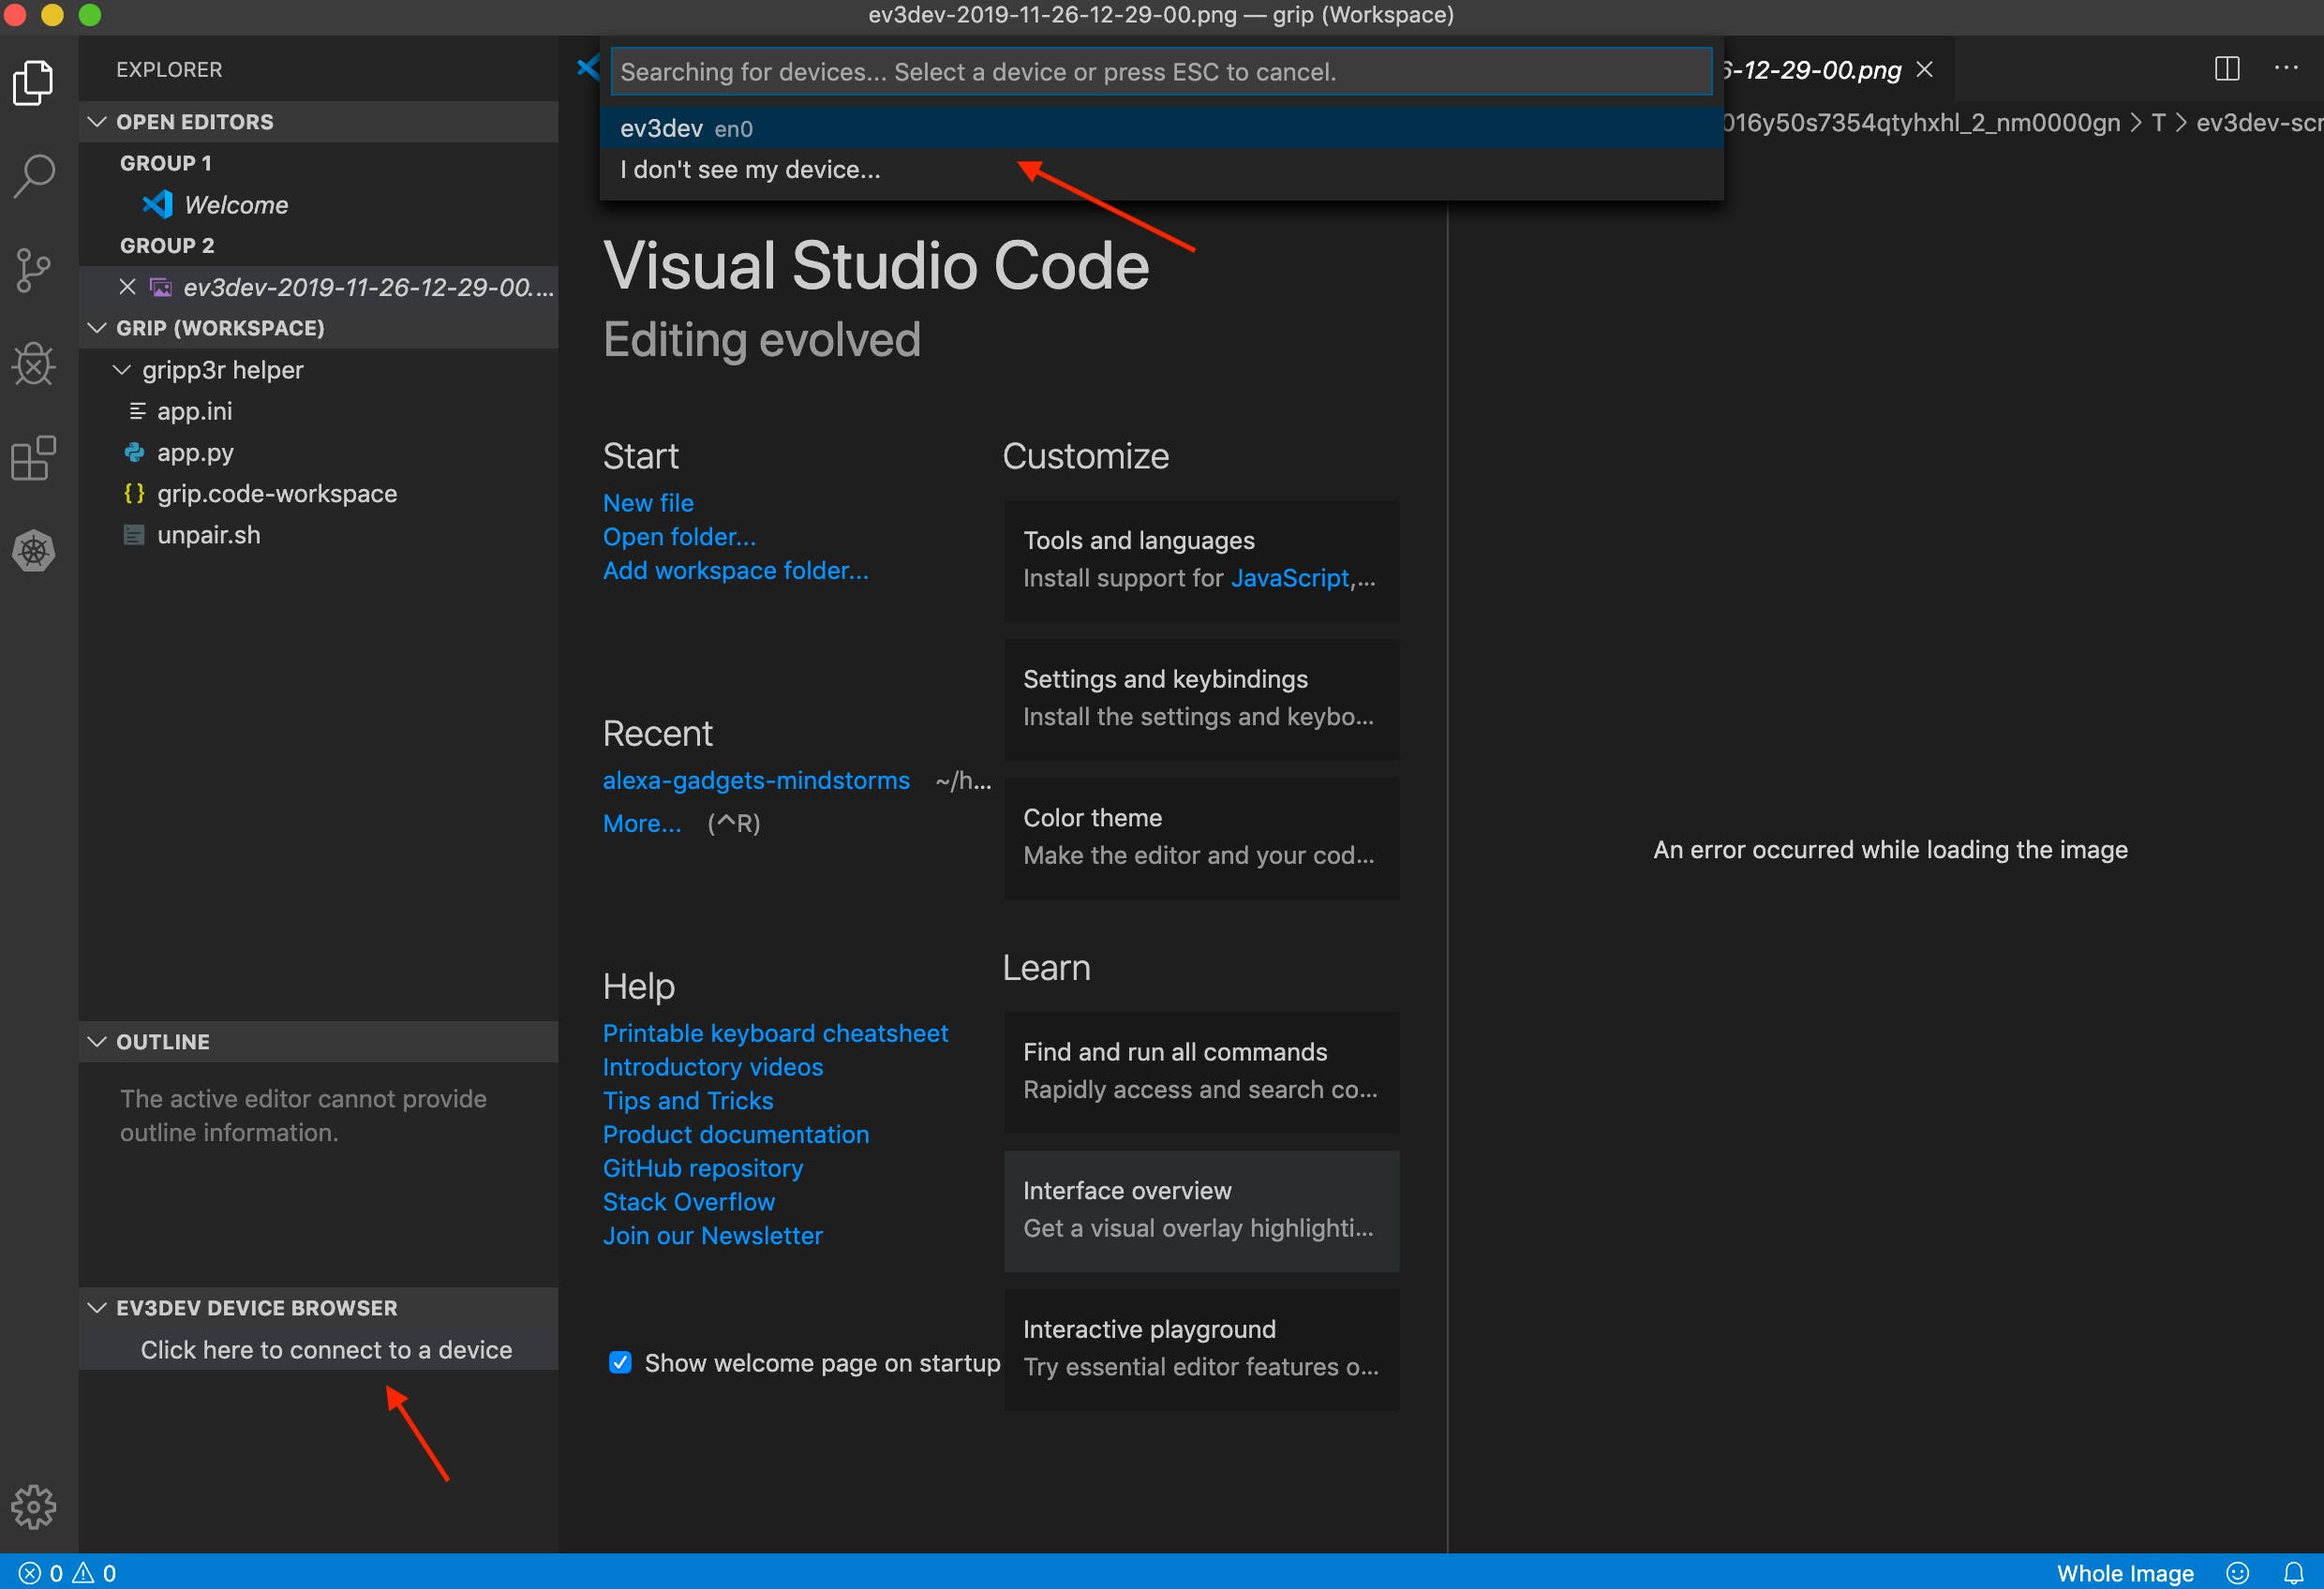The width and height of the screenshot is (2324, 1589).
Task: Open Welcome in Open Editors
Action: tap(236, 205)
